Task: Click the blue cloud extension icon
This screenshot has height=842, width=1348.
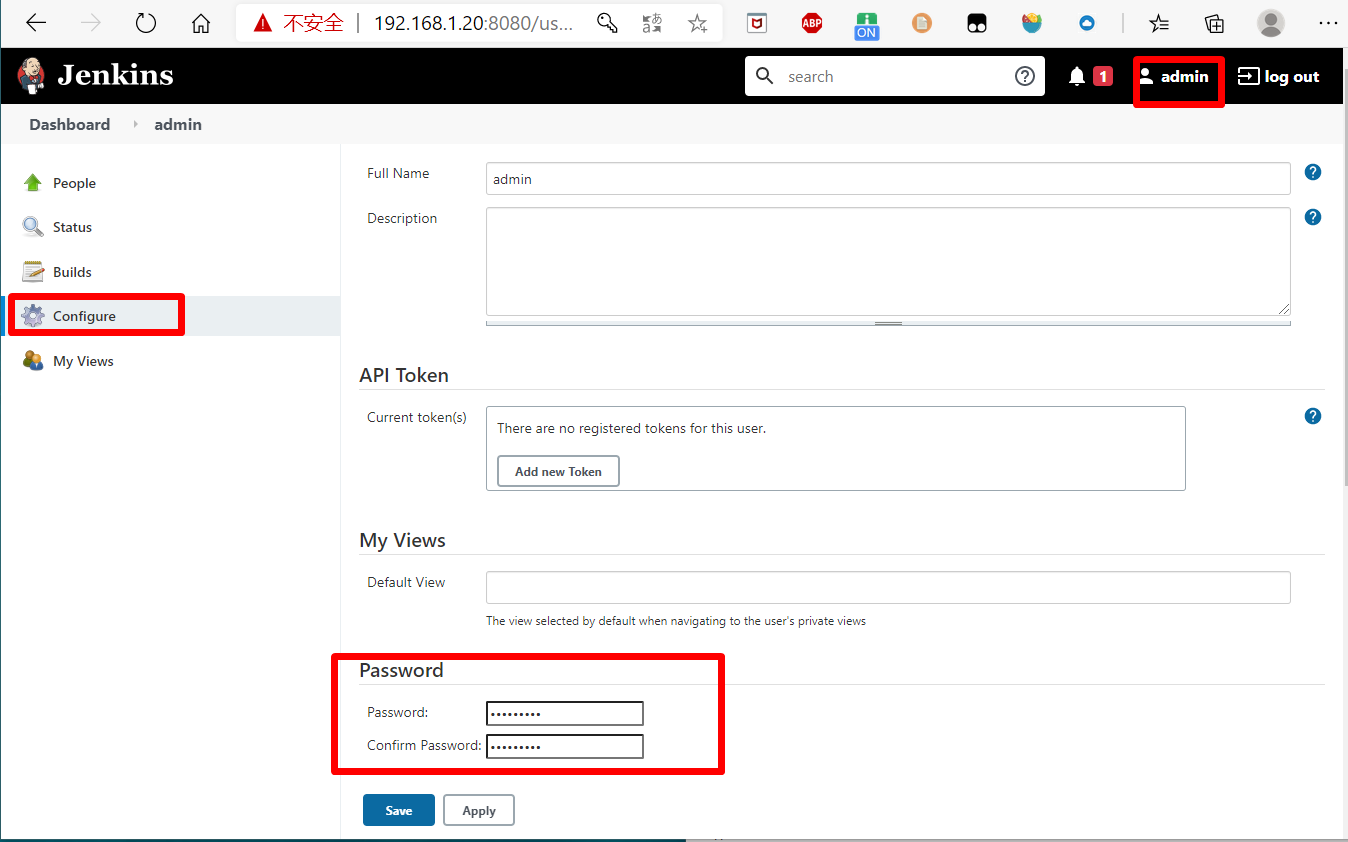Action: 1087,23
